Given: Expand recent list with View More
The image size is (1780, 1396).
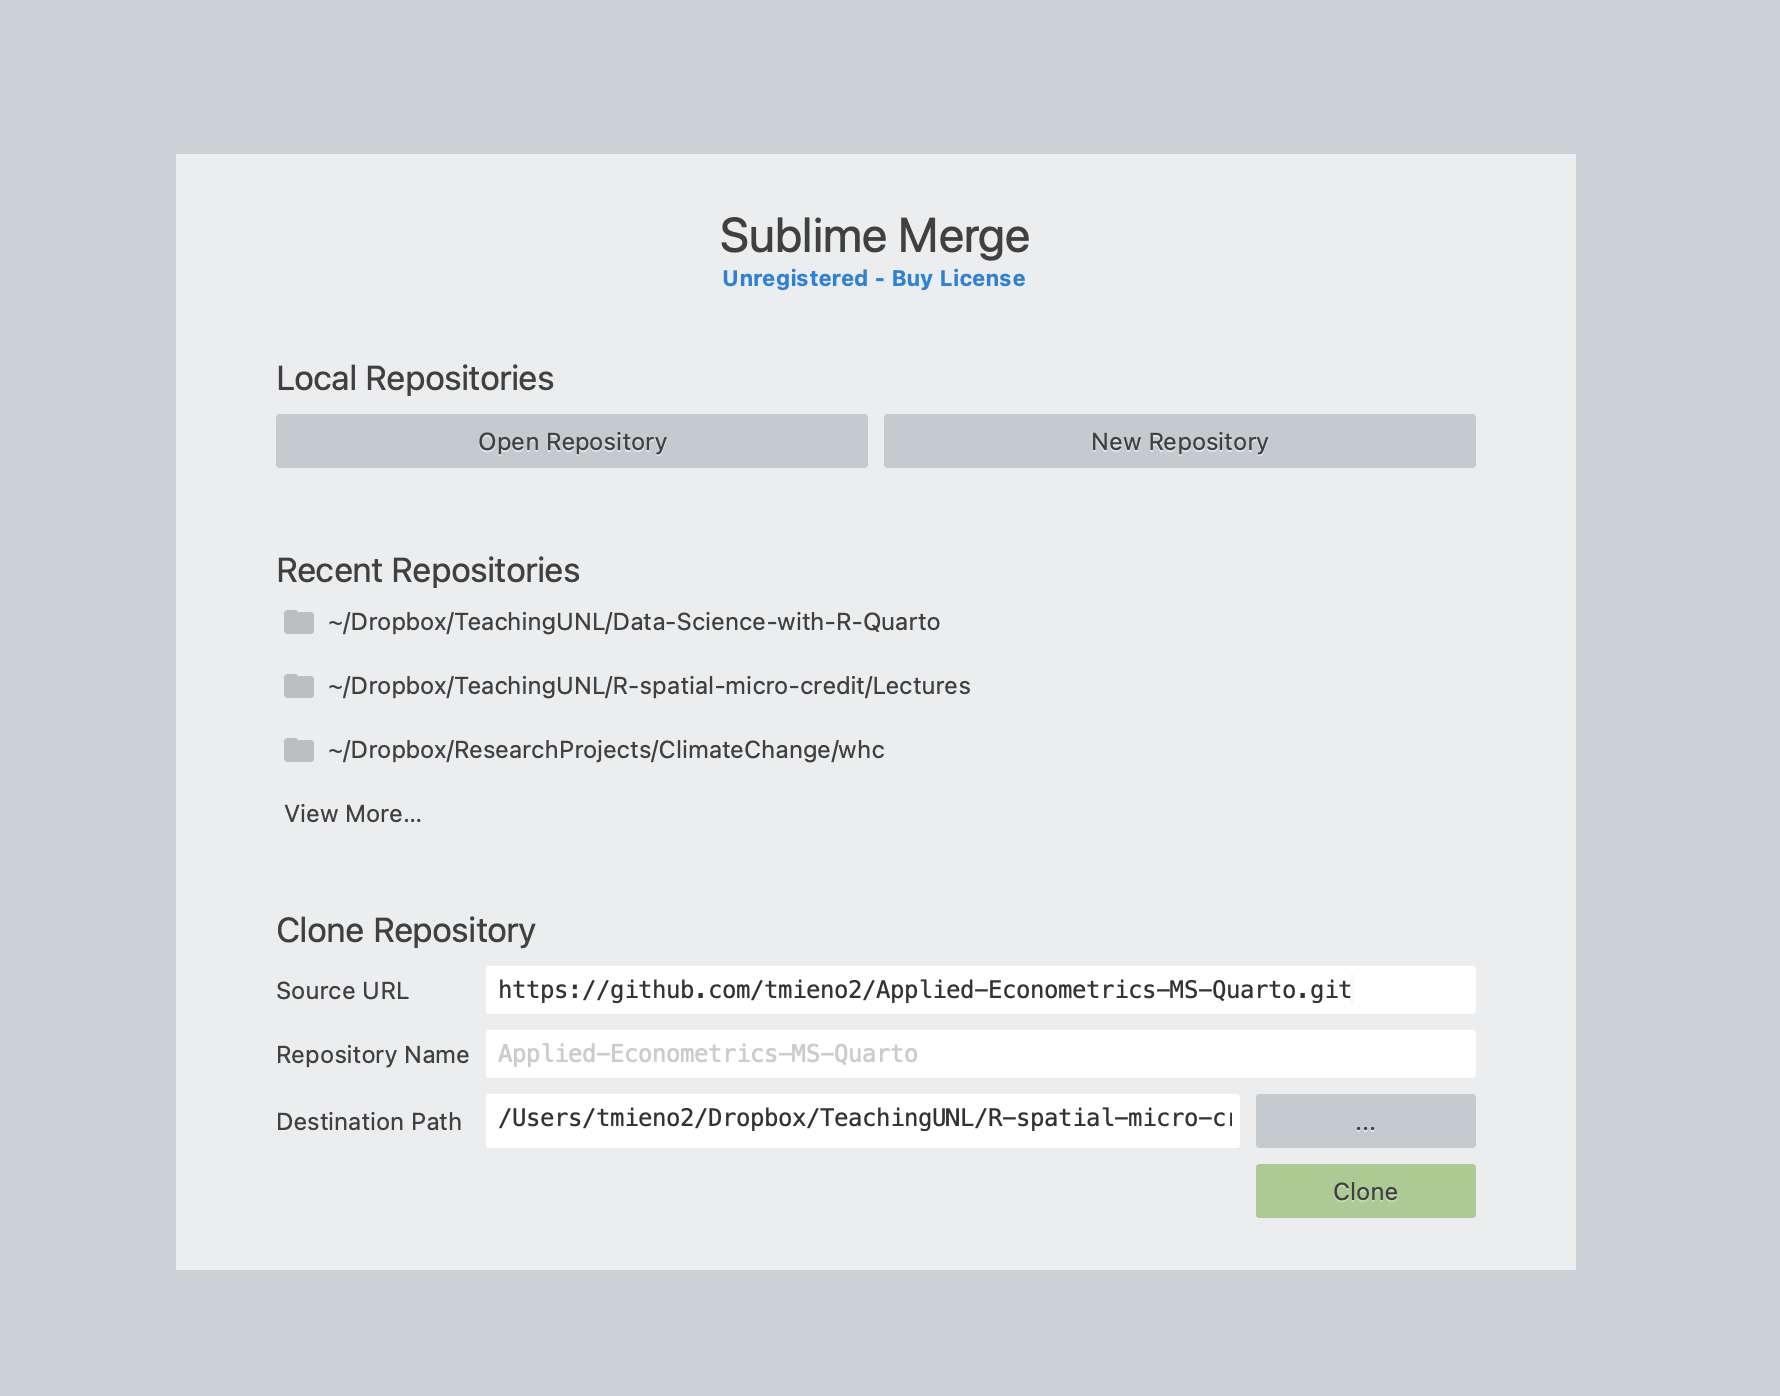Looking at the screenshot, I should [x=353, y=814].
